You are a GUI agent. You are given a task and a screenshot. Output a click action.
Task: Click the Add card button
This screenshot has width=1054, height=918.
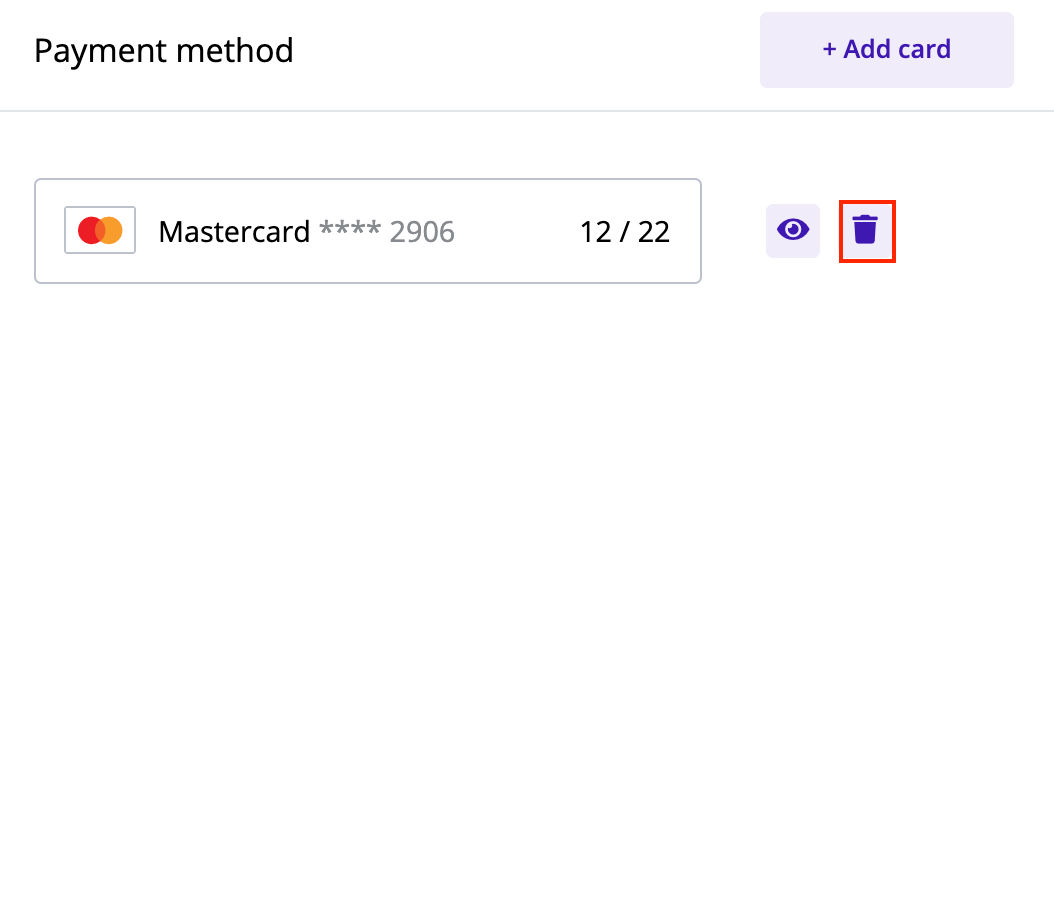887,50
